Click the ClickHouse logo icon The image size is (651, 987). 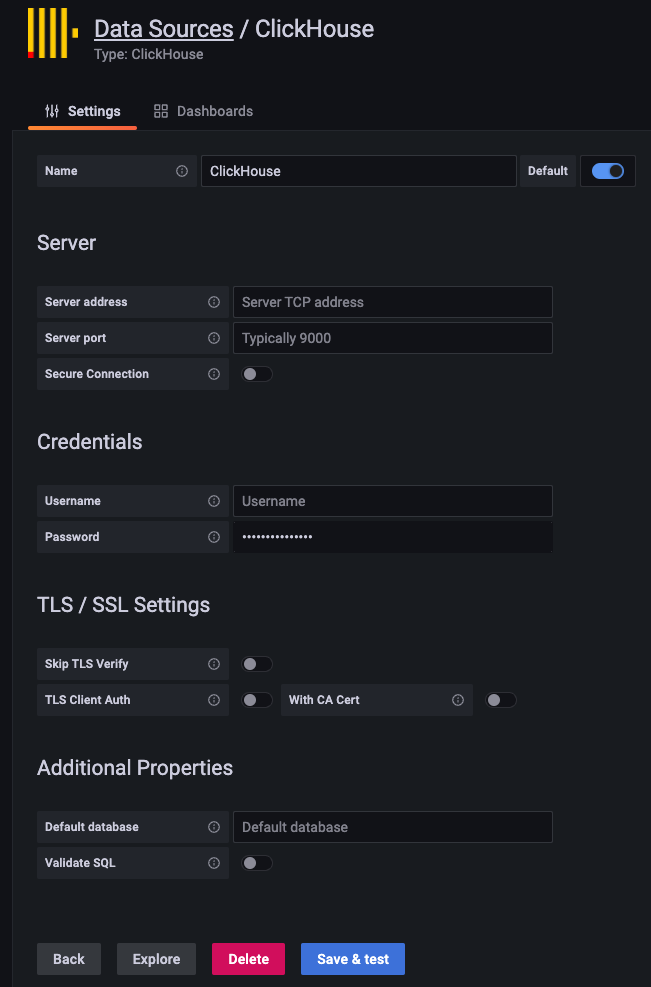[53, 33]
